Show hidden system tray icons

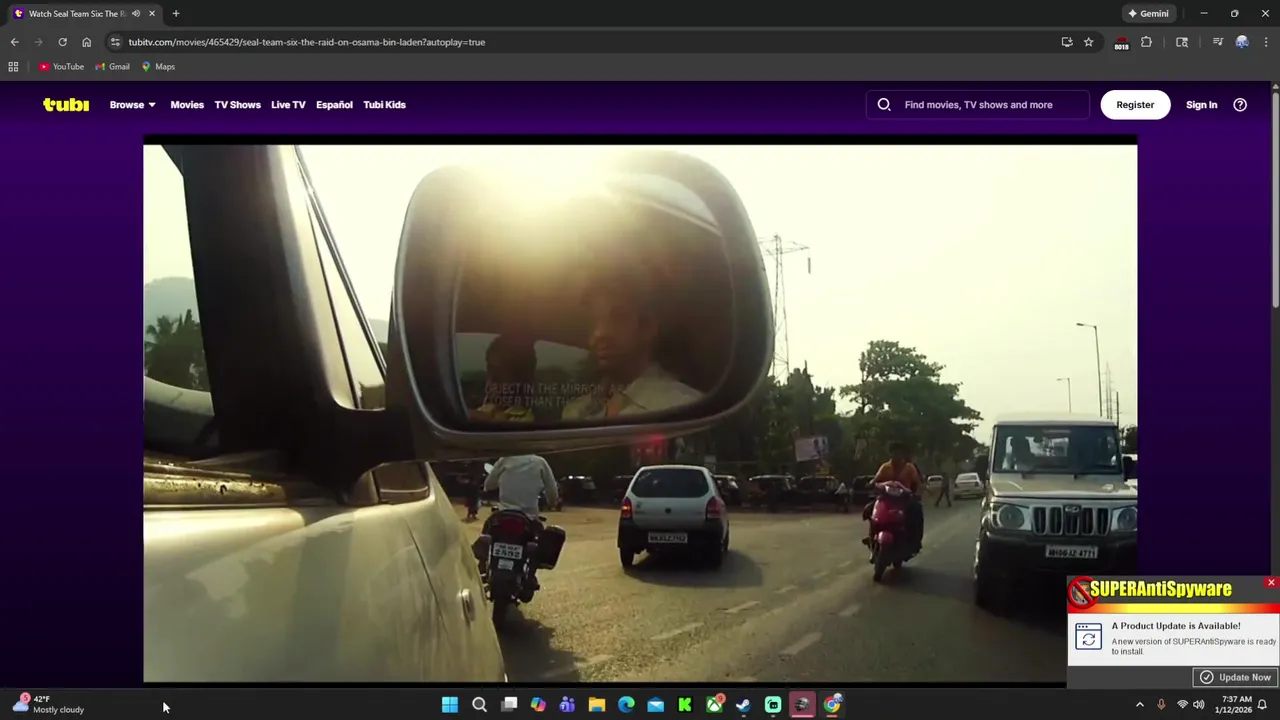[x=1139, y=705]
